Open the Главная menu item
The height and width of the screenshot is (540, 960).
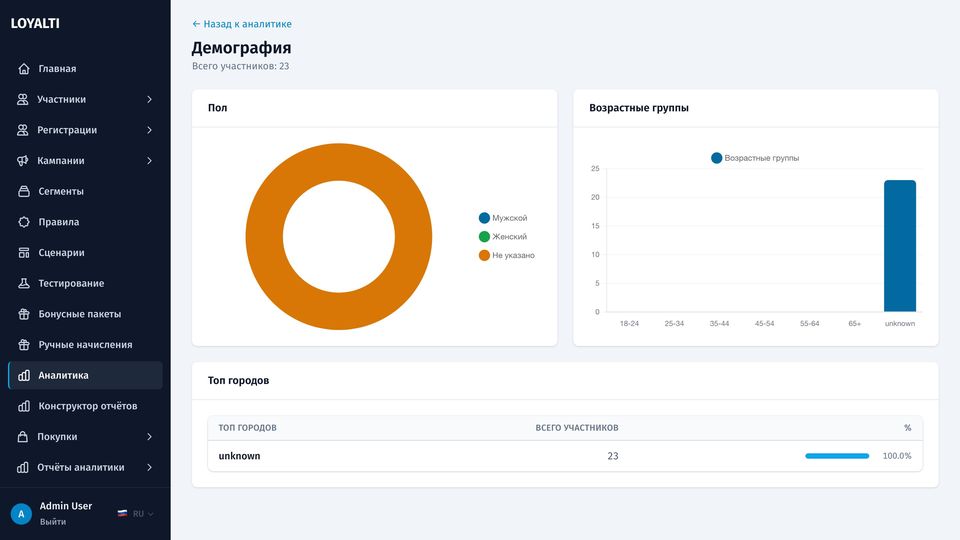click(x=85, y=69)
